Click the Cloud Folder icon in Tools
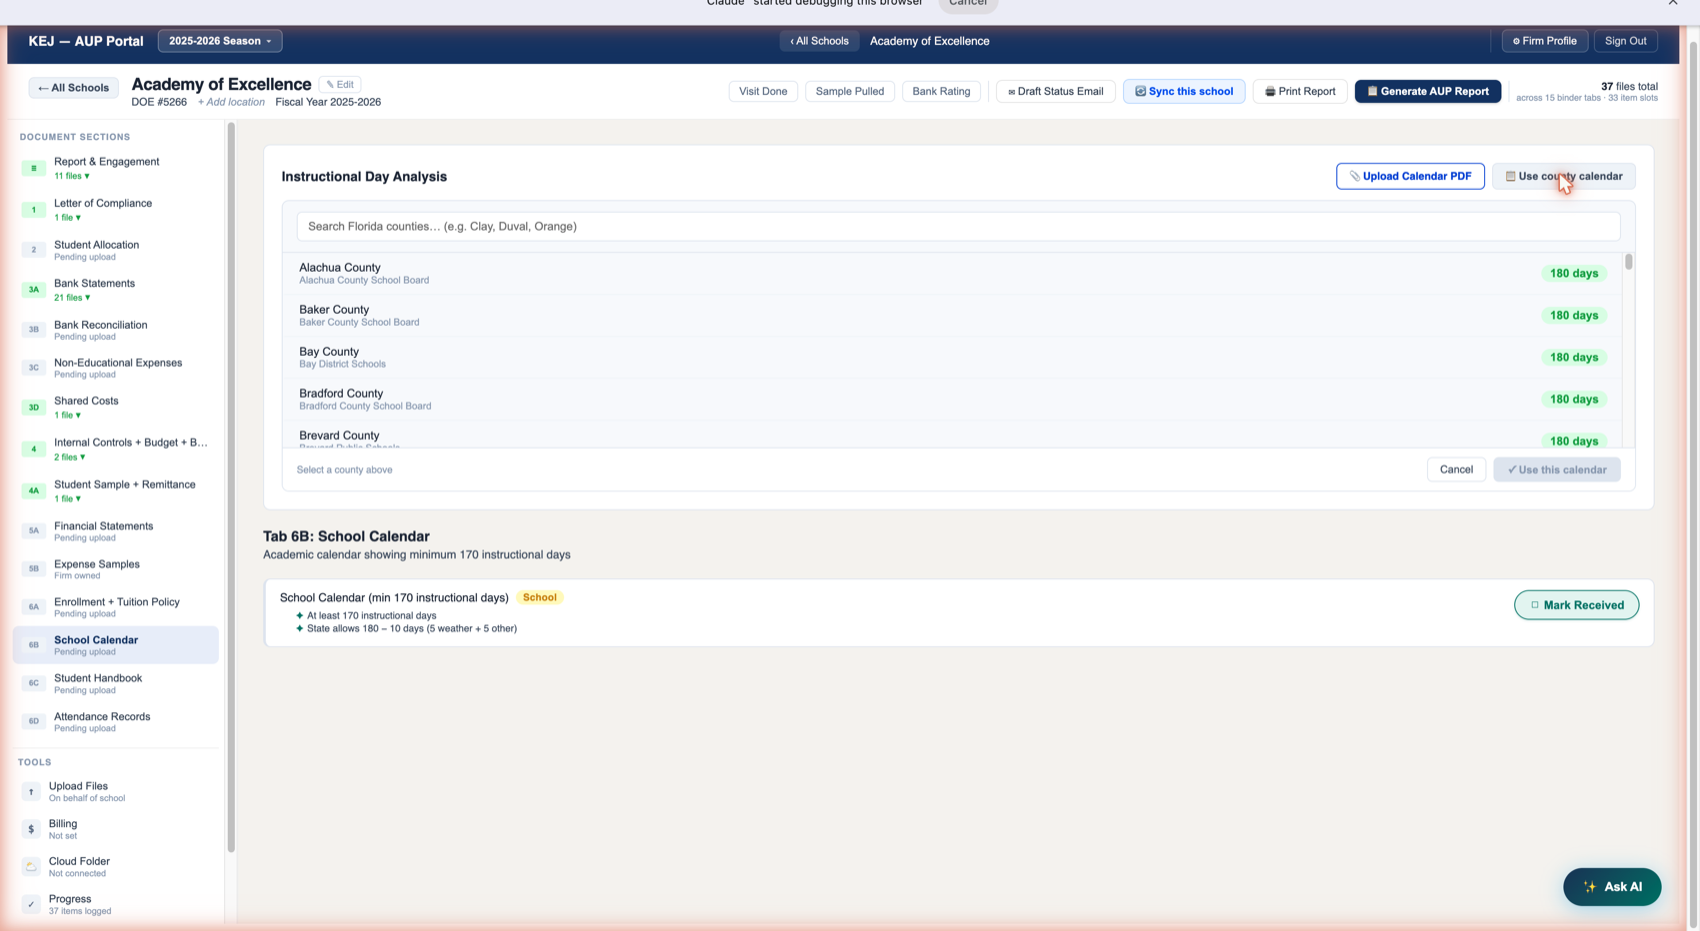This screenshot has height=931, width=1700. tap(31, 866)
